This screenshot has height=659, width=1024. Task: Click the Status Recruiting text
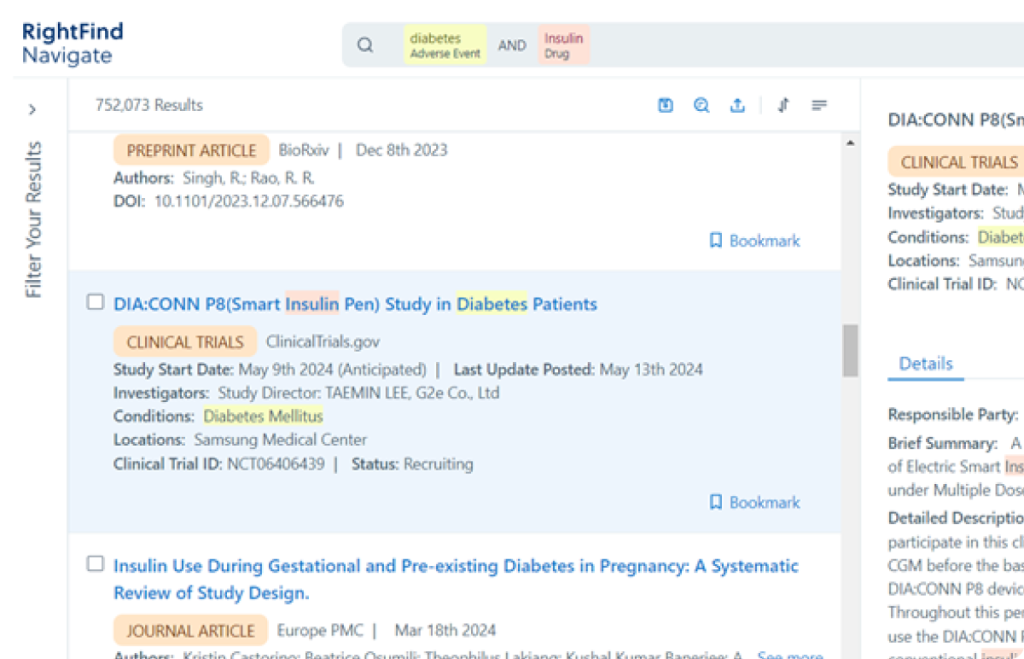[412, 464]
